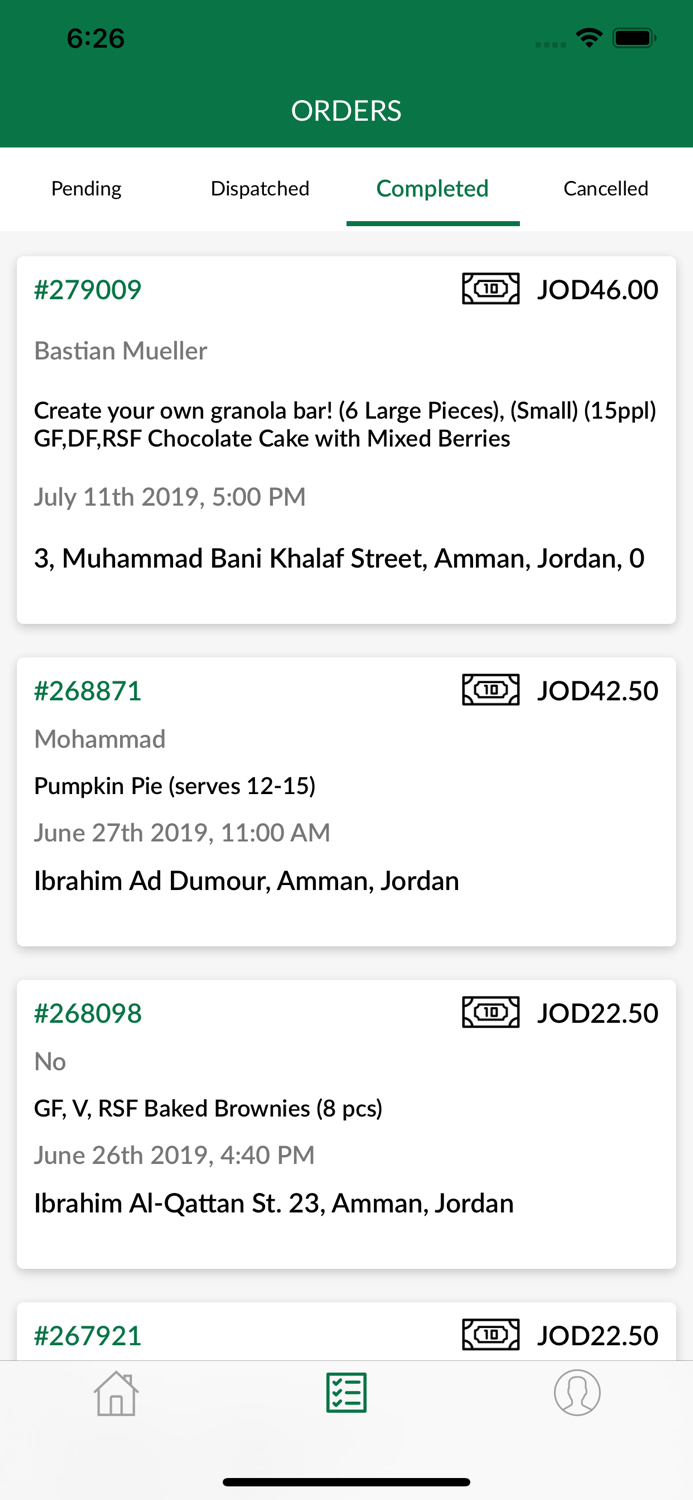Click the cash payment icon on order #268871
The width and height of the screenshot is (693, 1500).
coord(490,689)
